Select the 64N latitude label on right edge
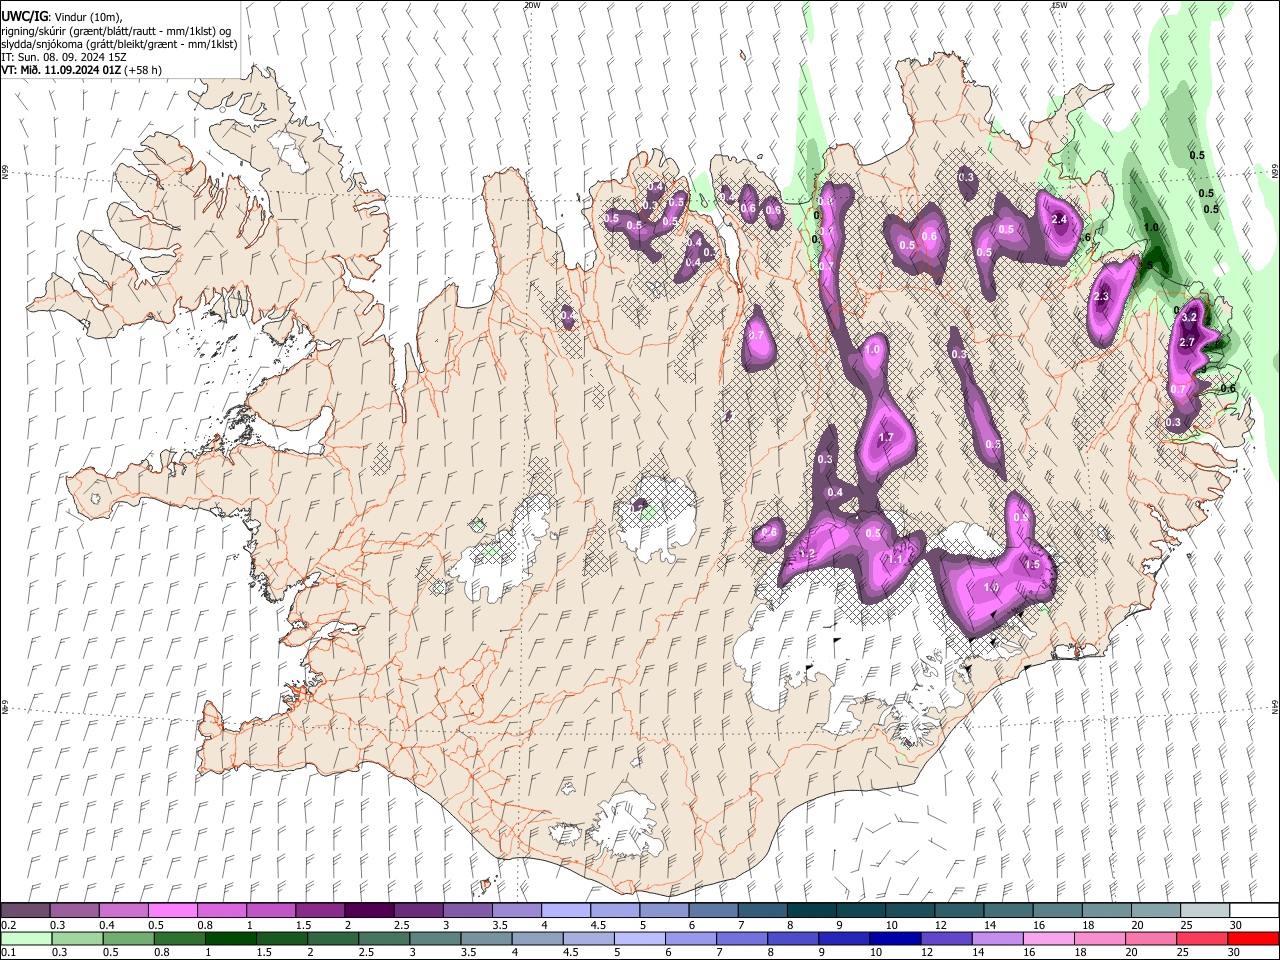The image size is (1280, 960). (x=1275, y=707)
